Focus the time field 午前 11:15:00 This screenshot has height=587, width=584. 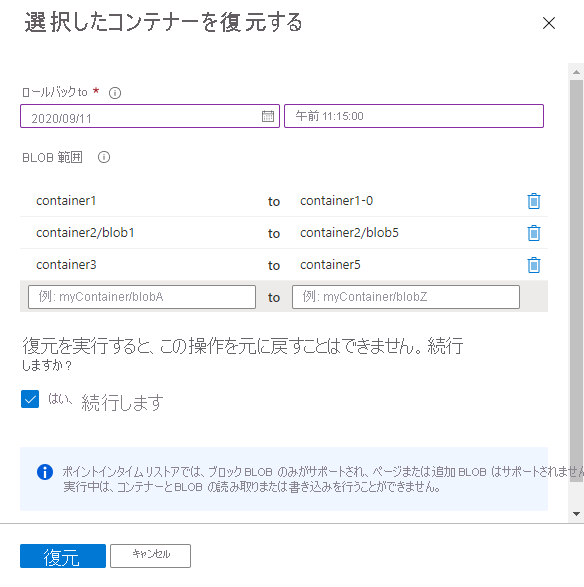coord(414,116)
